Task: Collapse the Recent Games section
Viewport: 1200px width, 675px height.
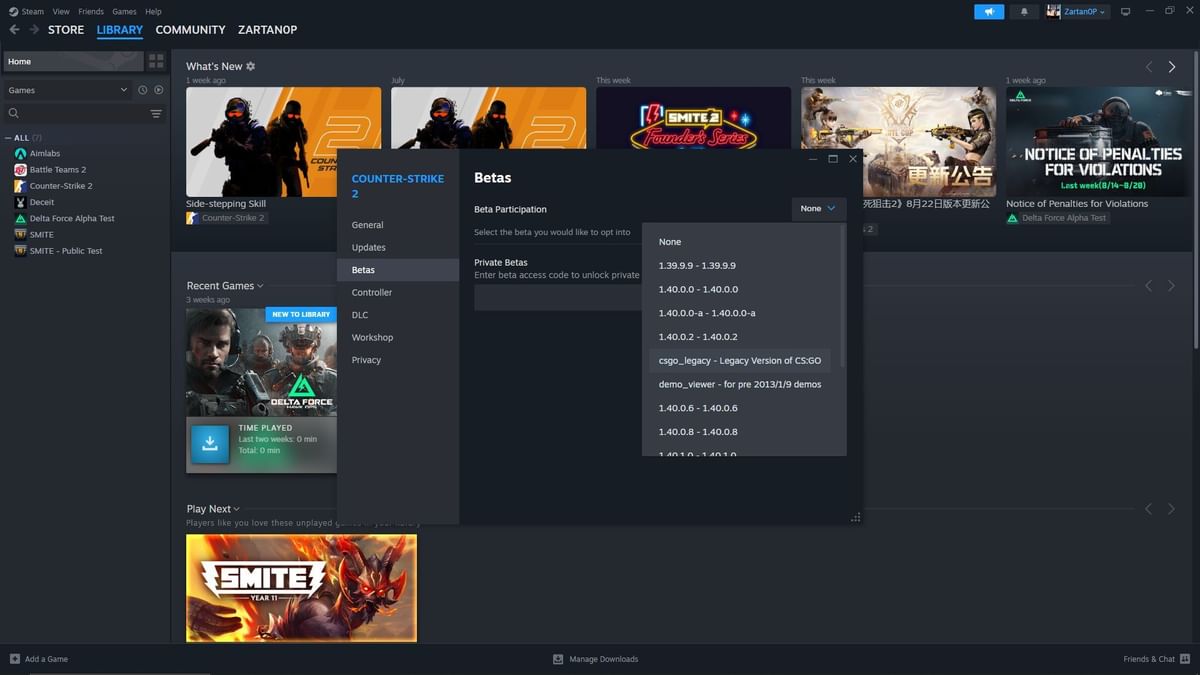Action: click(x=259, y=284)
